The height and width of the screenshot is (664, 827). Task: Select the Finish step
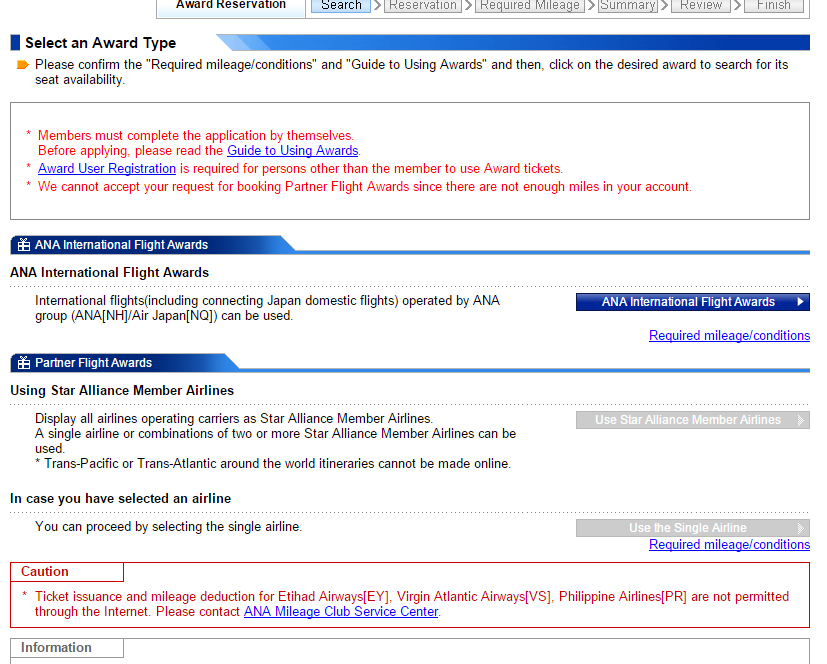tap(774, 6)
